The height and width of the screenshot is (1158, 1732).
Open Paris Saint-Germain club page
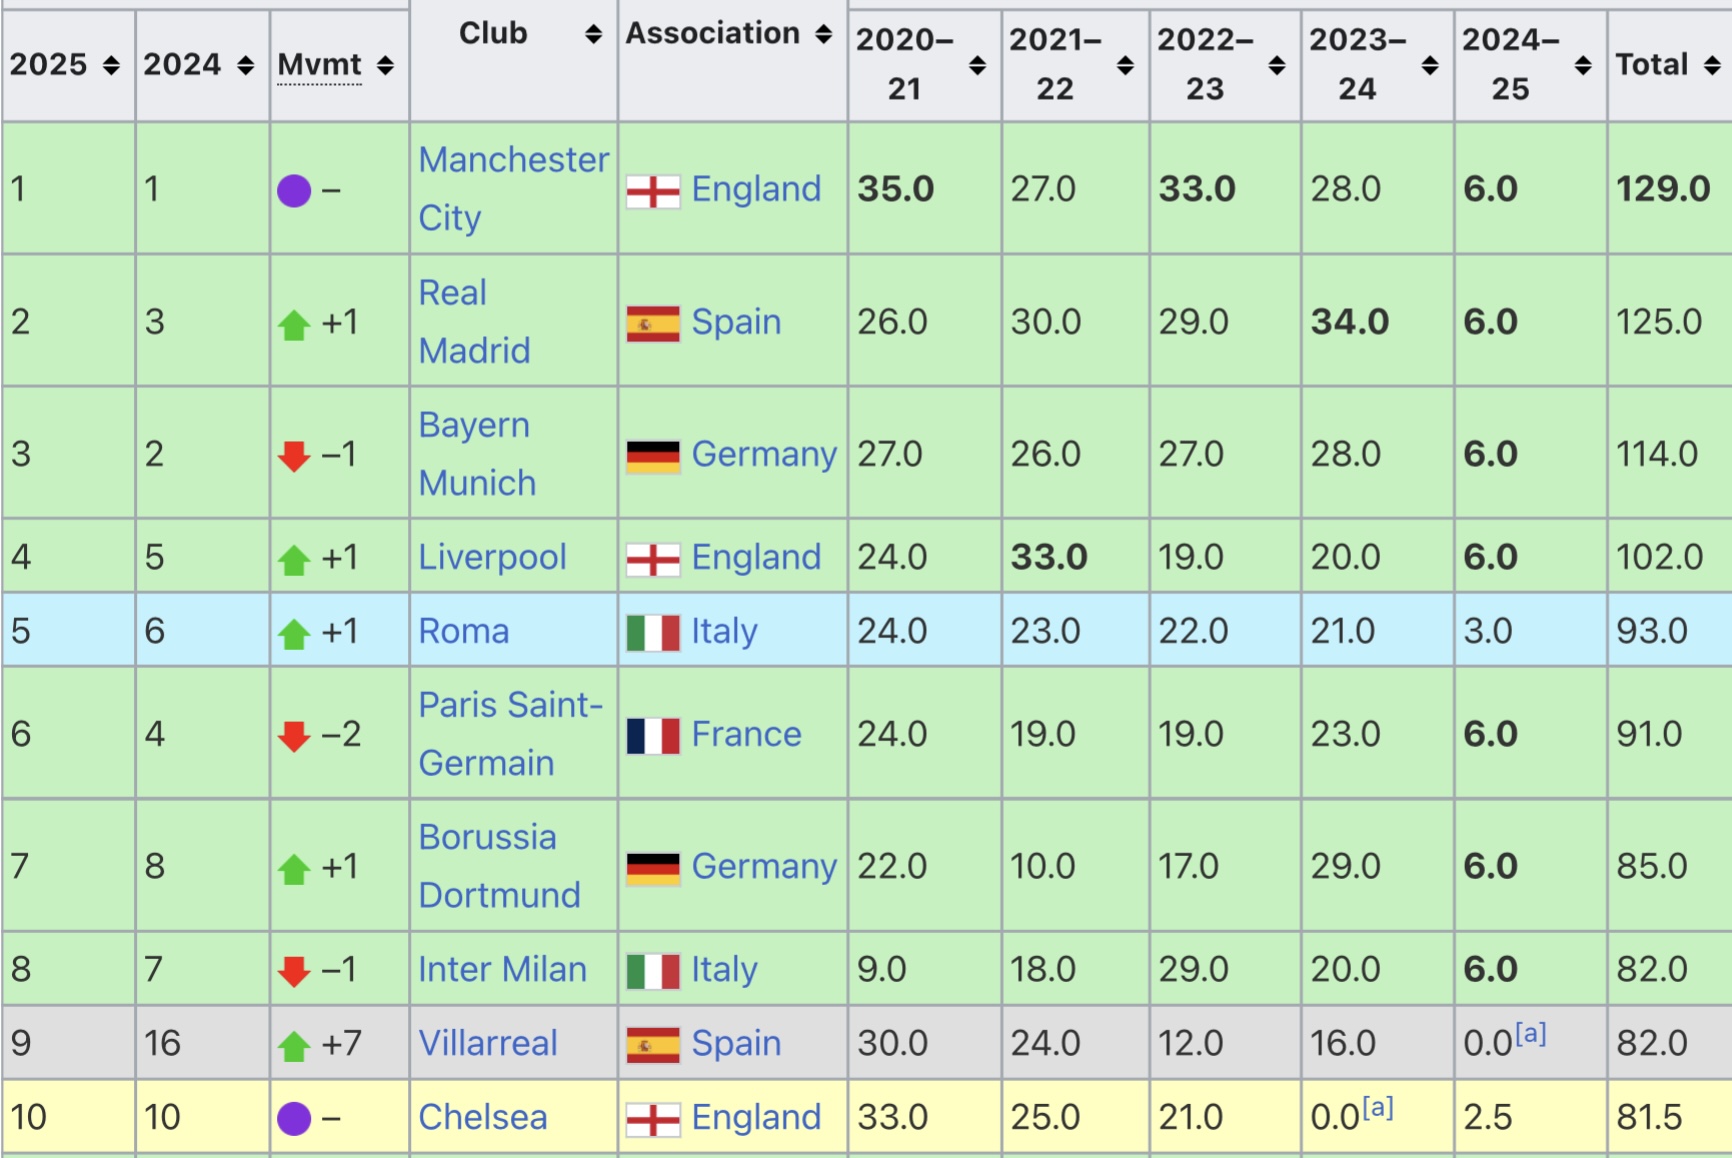(x=510, y=733)
